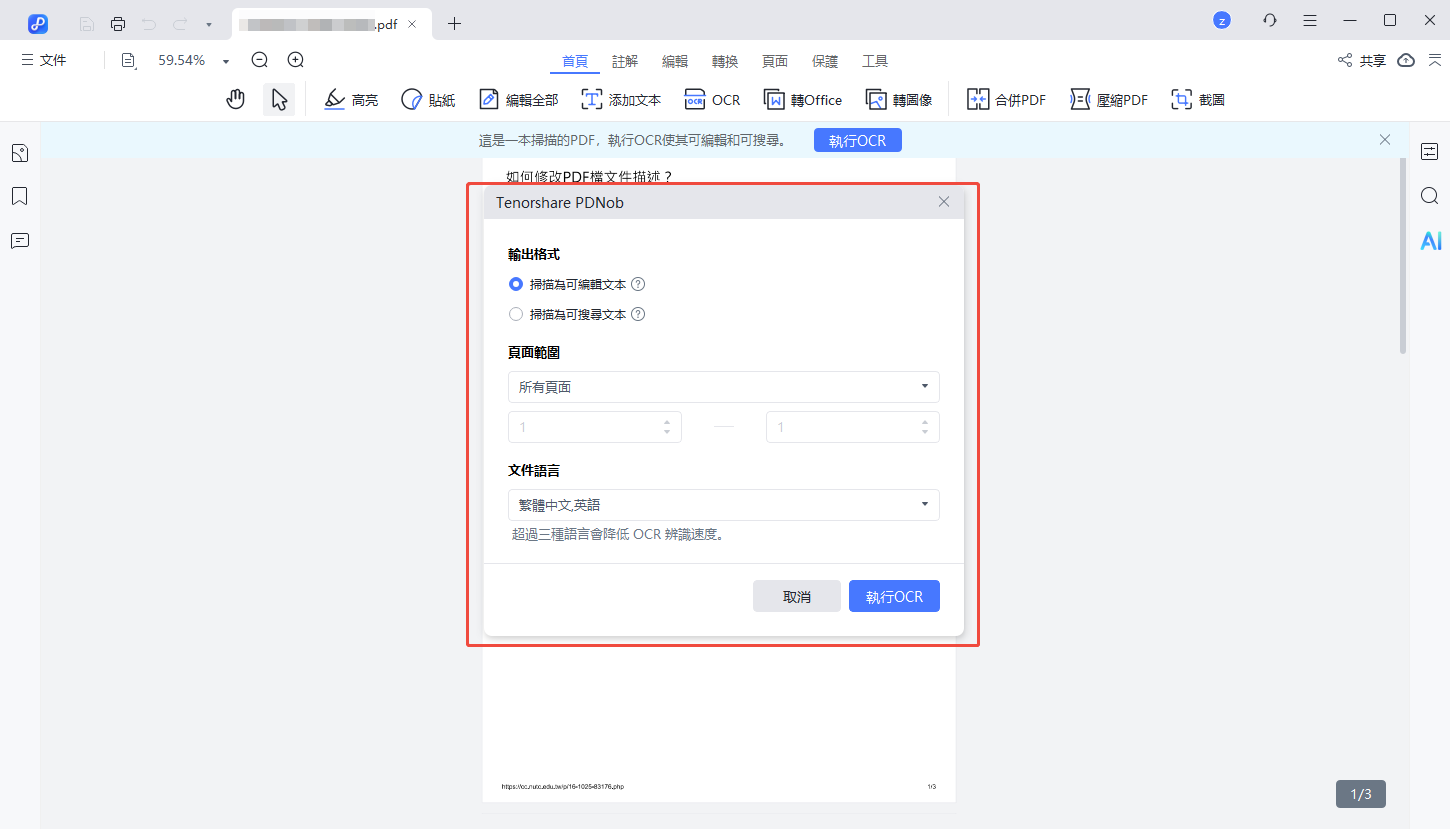Click the 截圖 screenshot tool
This screenshot has width=1450, height=829.
coord(1198,99)
